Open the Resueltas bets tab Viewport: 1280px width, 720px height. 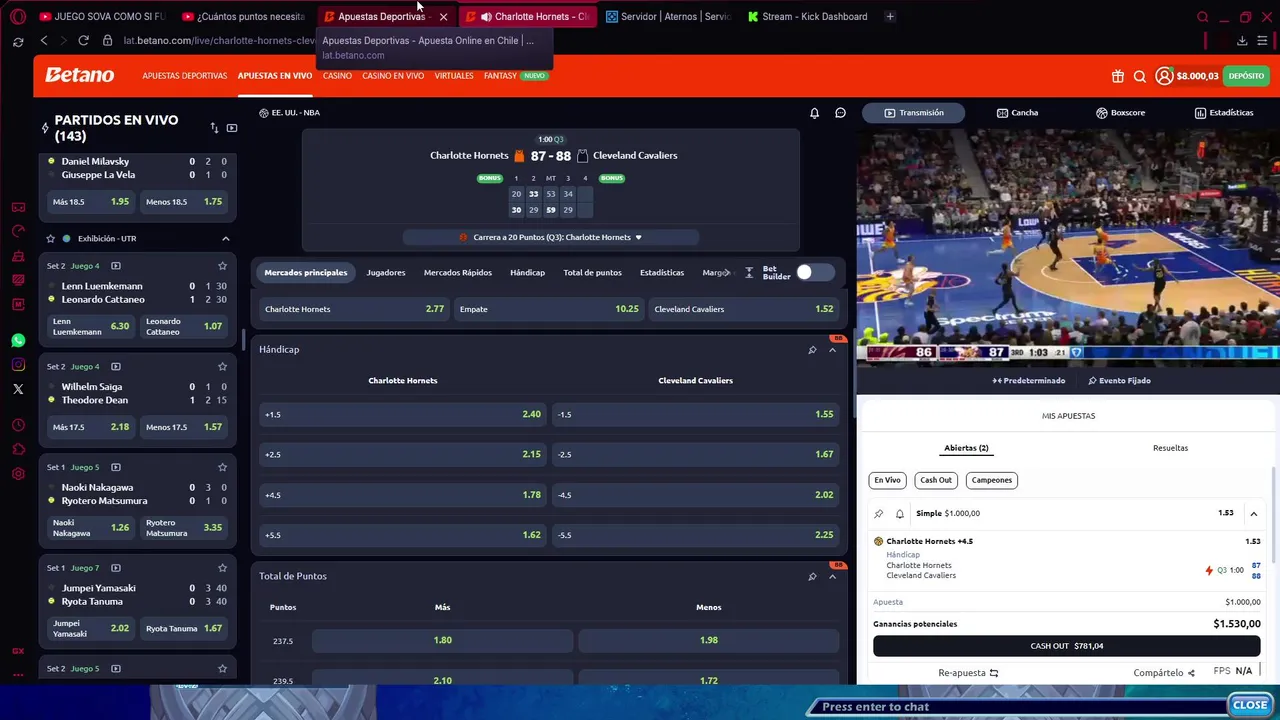pyautogui.click(x=1170, y=448)
